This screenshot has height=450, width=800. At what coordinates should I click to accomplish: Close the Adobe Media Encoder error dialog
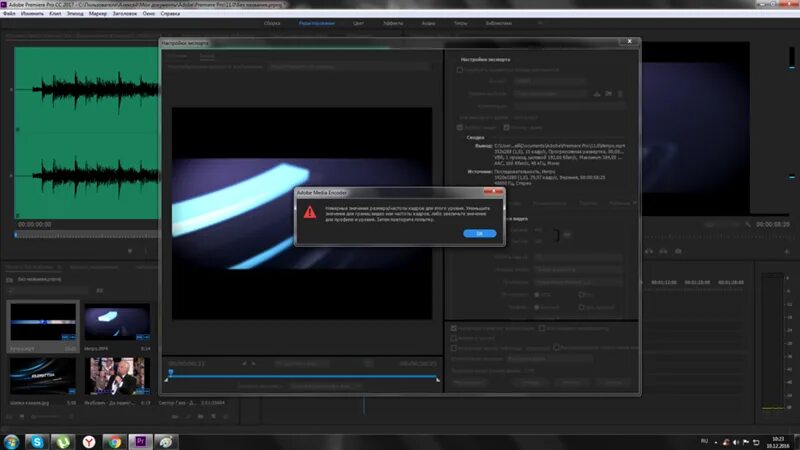click(494, 192)
